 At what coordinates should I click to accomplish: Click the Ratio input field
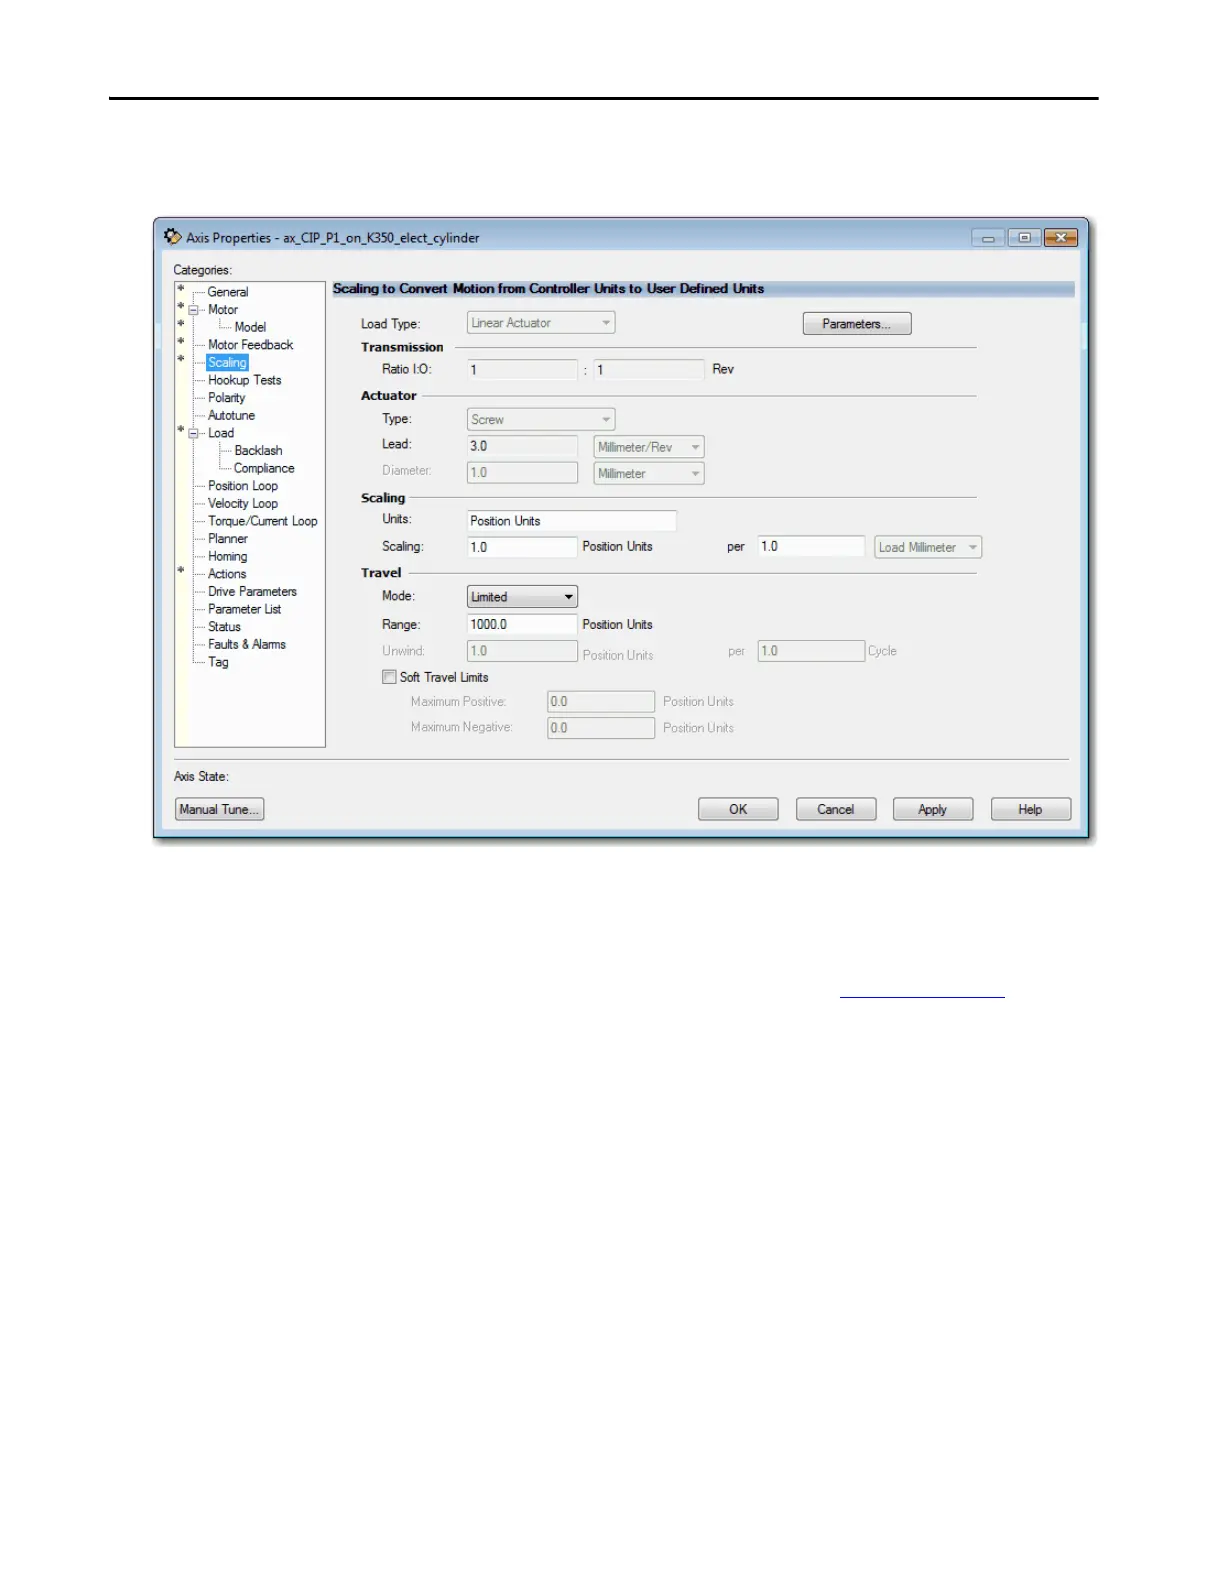pos(522,370)
